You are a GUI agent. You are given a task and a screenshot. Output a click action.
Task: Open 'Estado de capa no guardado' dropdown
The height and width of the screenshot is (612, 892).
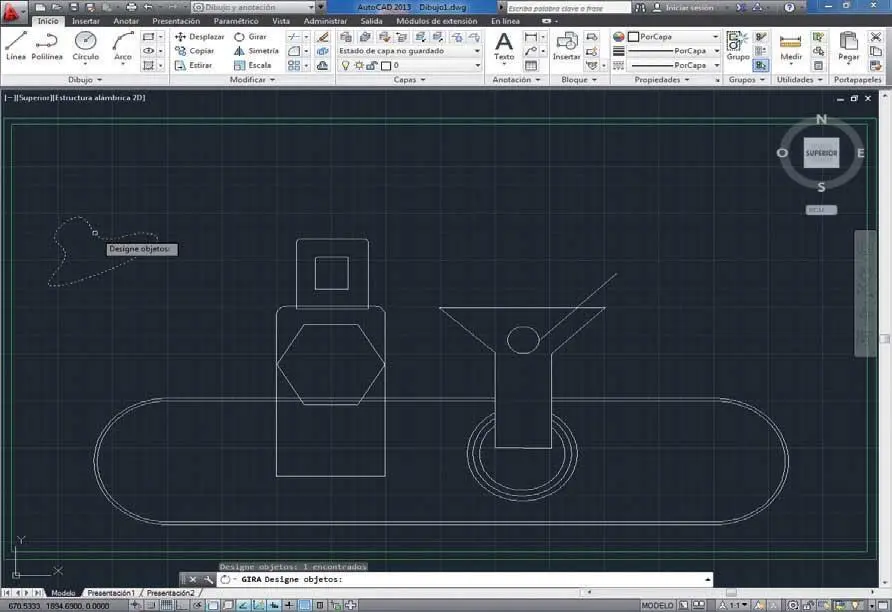click(410, 51)
